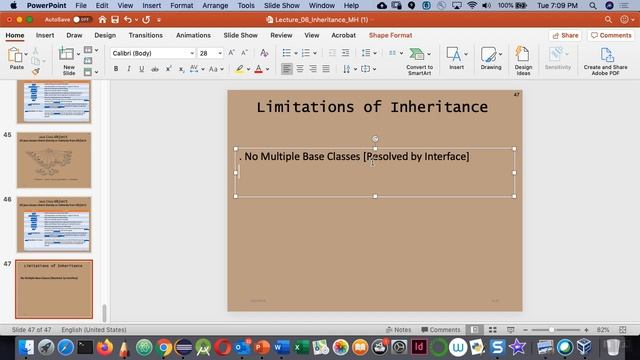The width and height of the screenshot is (640, 360).
Task: Start Slide Show from status bar
Action: tap(511, 330)
